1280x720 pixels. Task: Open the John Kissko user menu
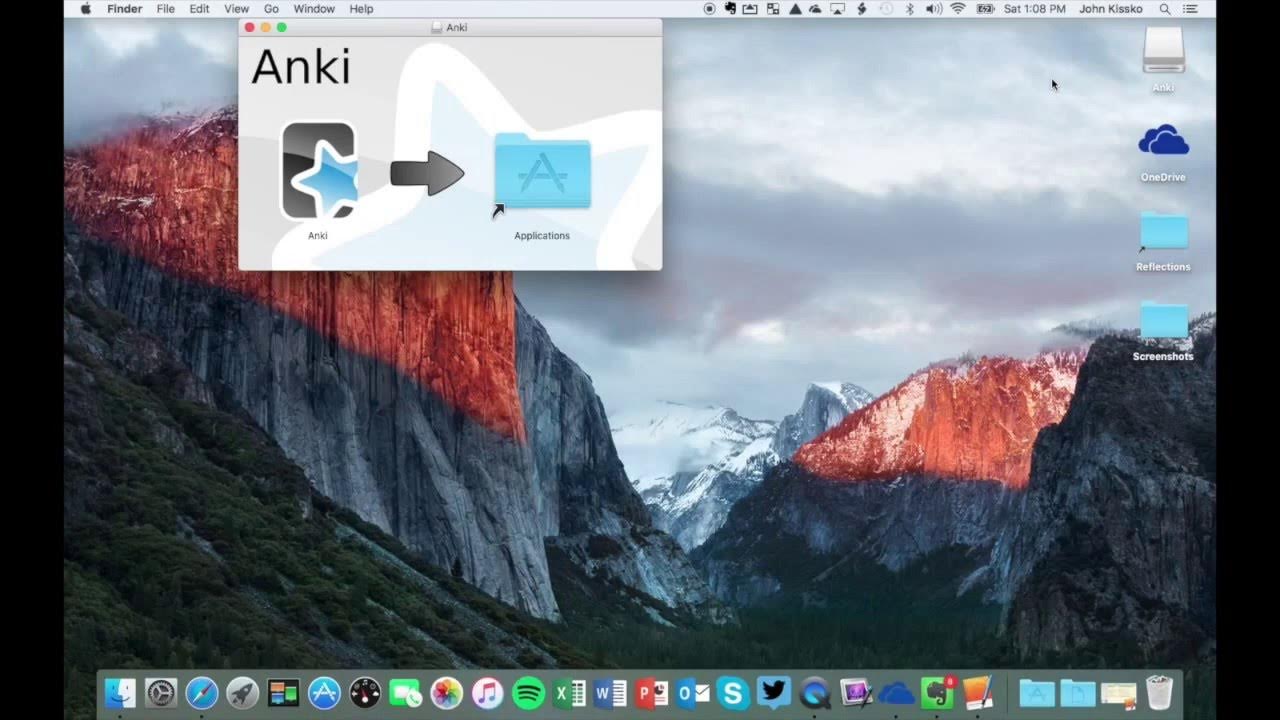tap(1112, 9)
